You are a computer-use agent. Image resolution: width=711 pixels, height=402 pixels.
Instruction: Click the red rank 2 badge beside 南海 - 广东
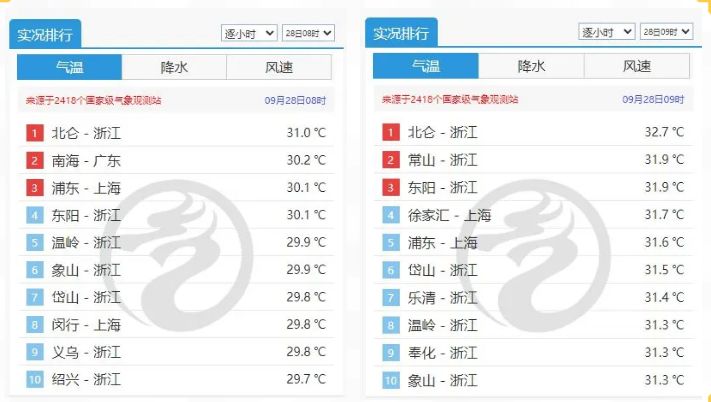click(x=34, y=160)
